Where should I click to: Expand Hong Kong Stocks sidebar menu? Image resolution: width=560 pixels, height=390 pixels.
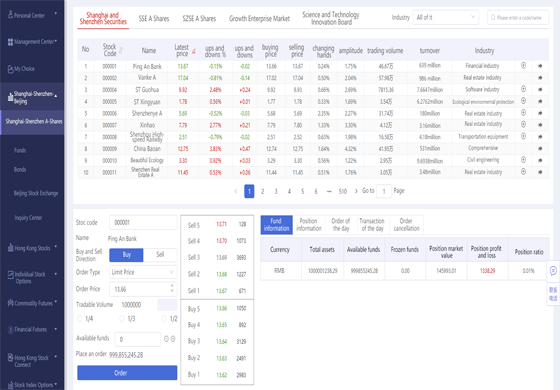(32, 248)
